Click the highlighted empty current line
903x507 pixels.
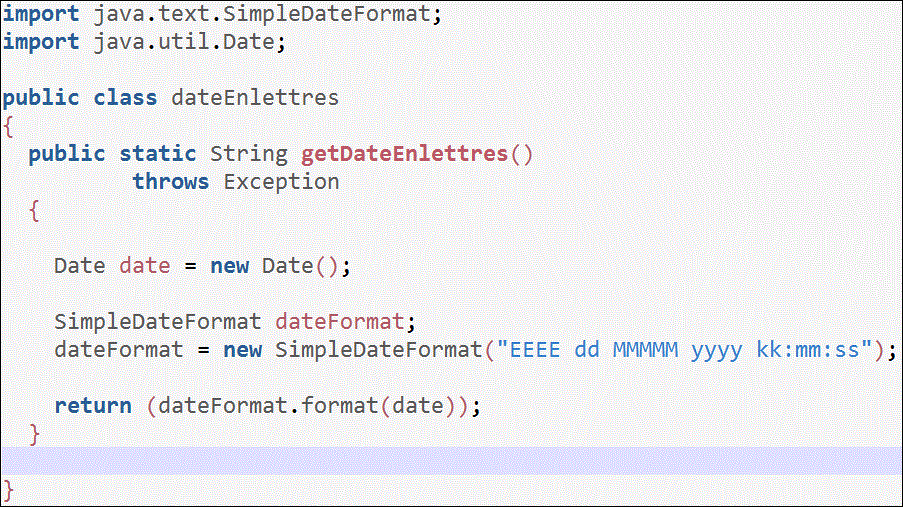tap(452, 461)
